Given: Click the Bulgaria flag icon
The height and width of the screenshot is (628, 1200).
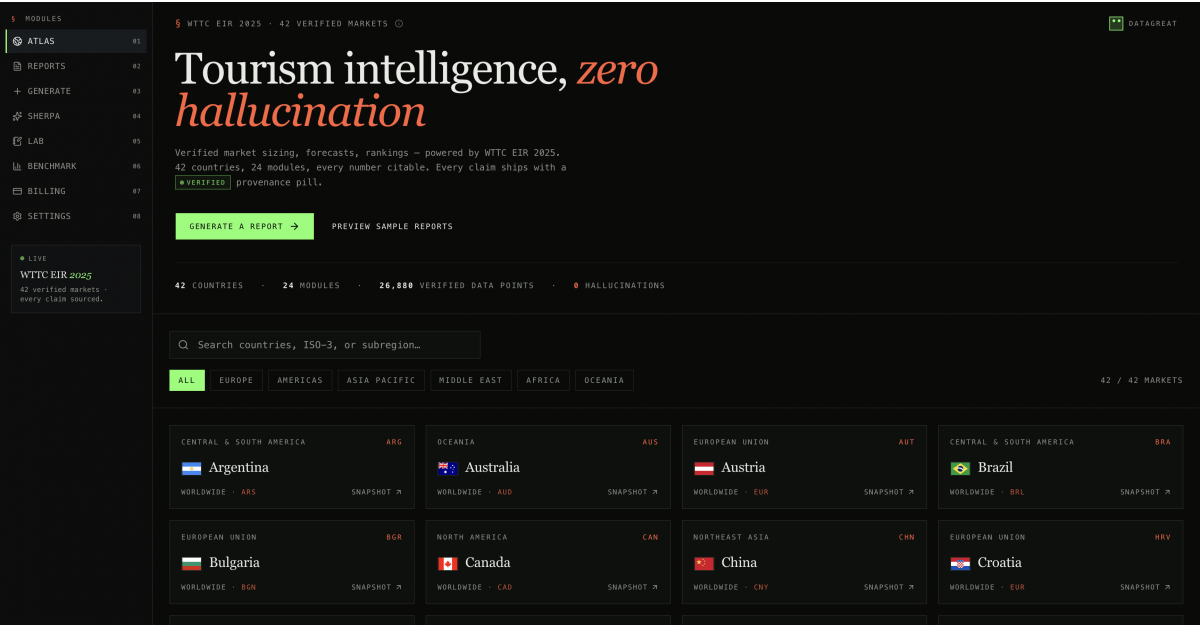Looking at the screenshot, I should pyautogui.click(x=191, y=563).
